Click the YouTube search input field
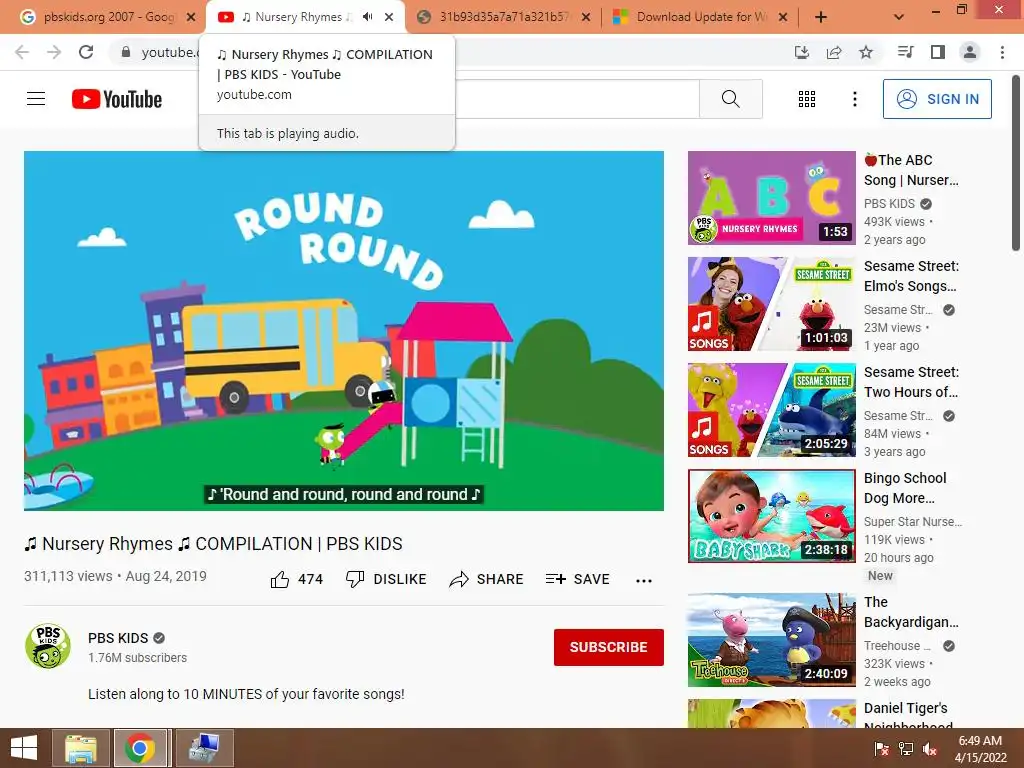Image resolution: width=1024 pixels, height=768 pixels. [x=577, y=99]
